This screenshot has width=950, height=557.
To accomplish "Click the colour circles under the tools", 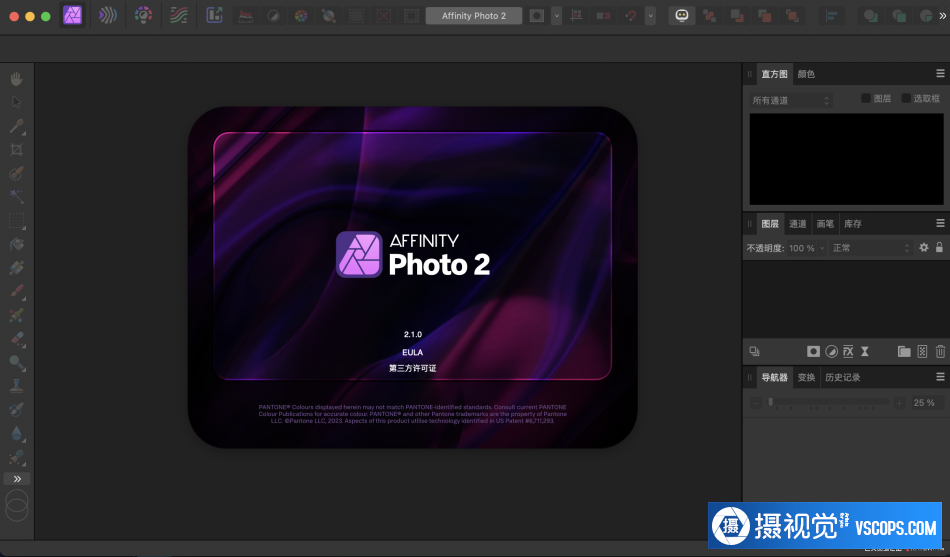I will pos(16,505).
